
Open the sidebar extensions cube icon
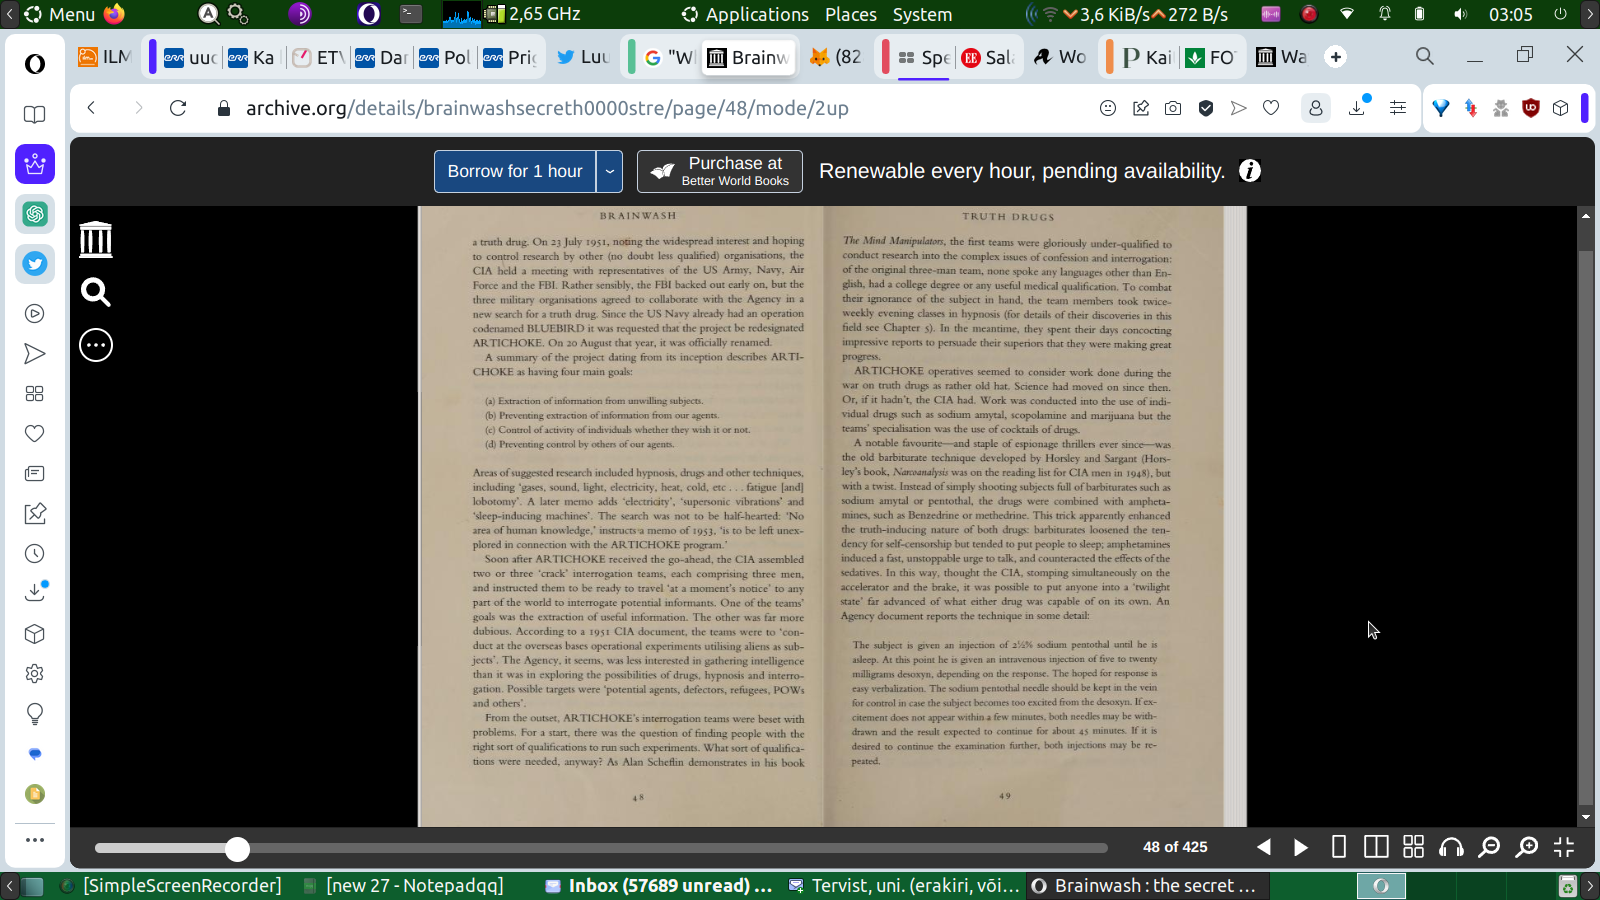coord(35,634)
